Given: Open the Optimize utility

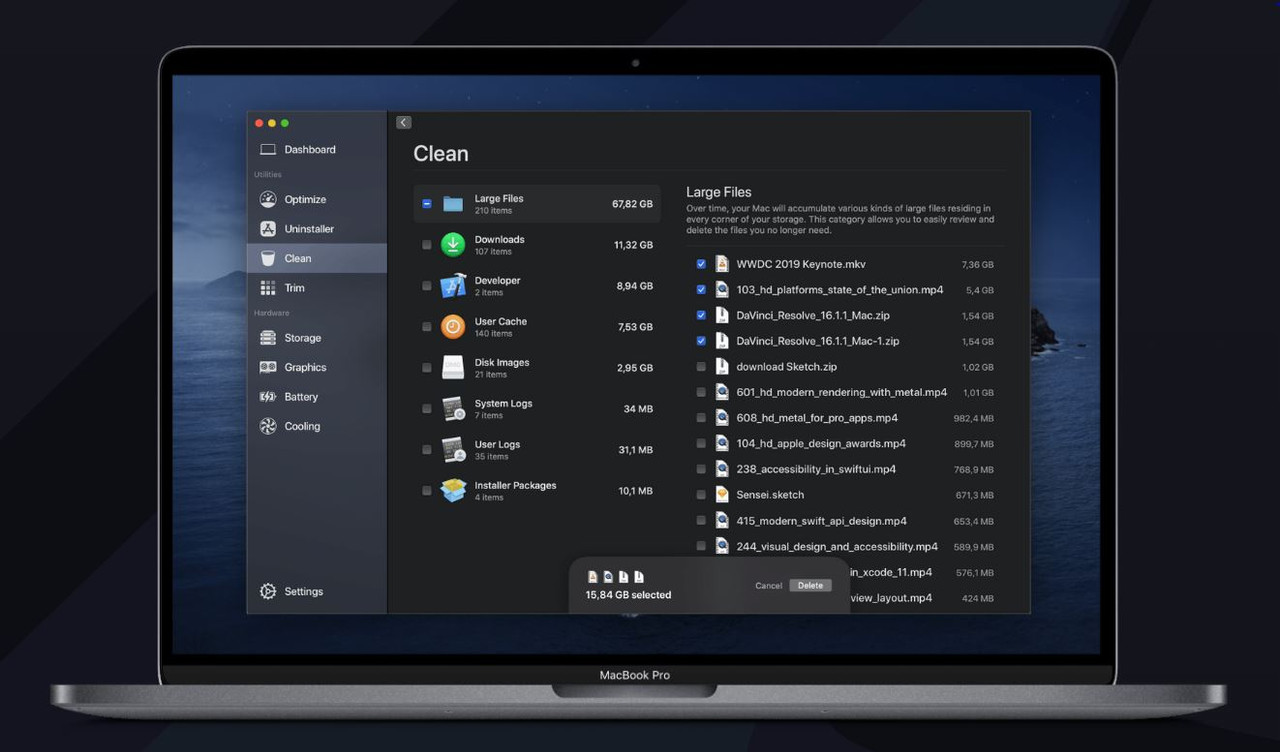Looking at the screenshot, I should pos(316,199).
